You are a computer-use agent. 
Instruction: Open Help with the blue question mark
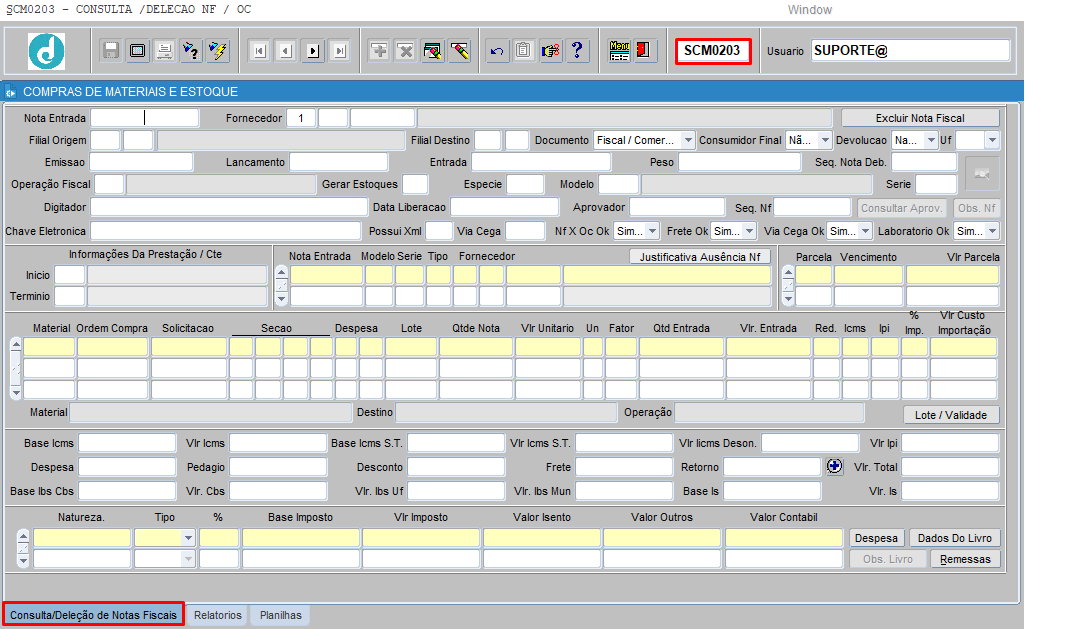pyautogui.click(x=577, y=51)
